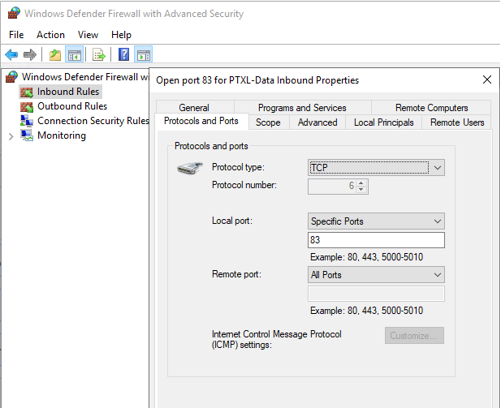The image size is (500, 408).
Task: Click the Up one level folder icon
Action: (x=55, y=55)
